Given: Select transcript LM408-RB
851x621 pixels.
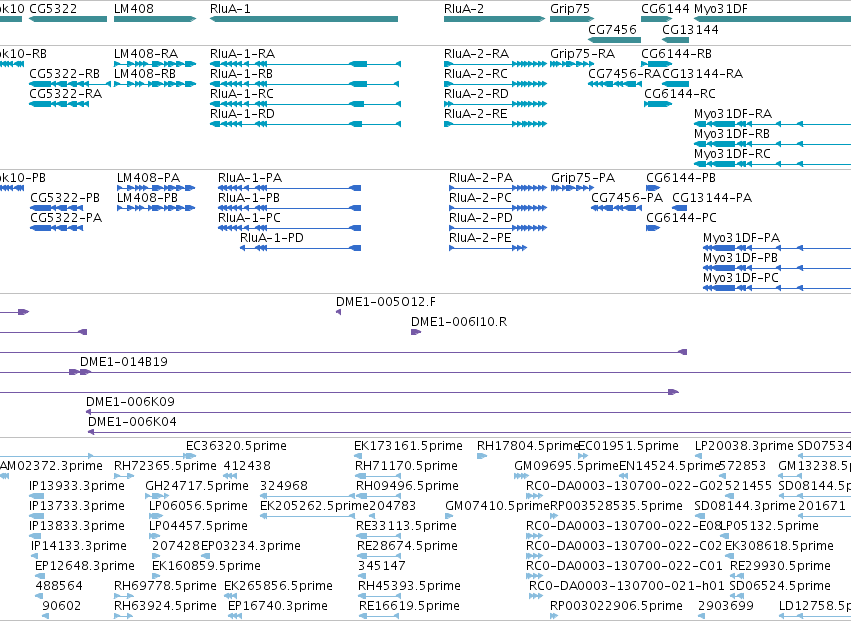Looking at the screenshot, I should 155,84.
